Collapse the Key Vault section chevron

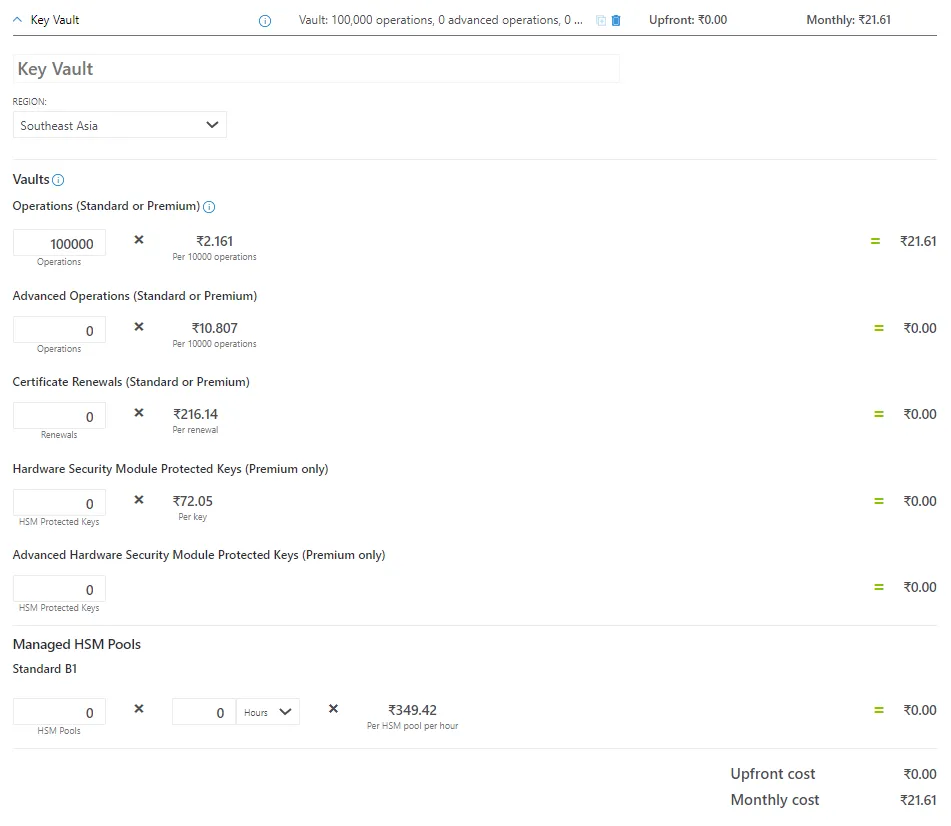17,20
